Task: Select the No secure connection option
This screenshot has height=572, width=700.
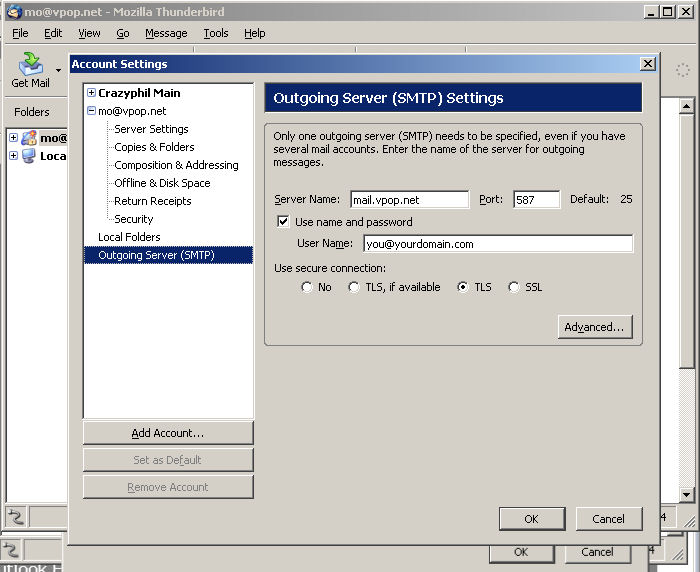Action: (307, 287)
